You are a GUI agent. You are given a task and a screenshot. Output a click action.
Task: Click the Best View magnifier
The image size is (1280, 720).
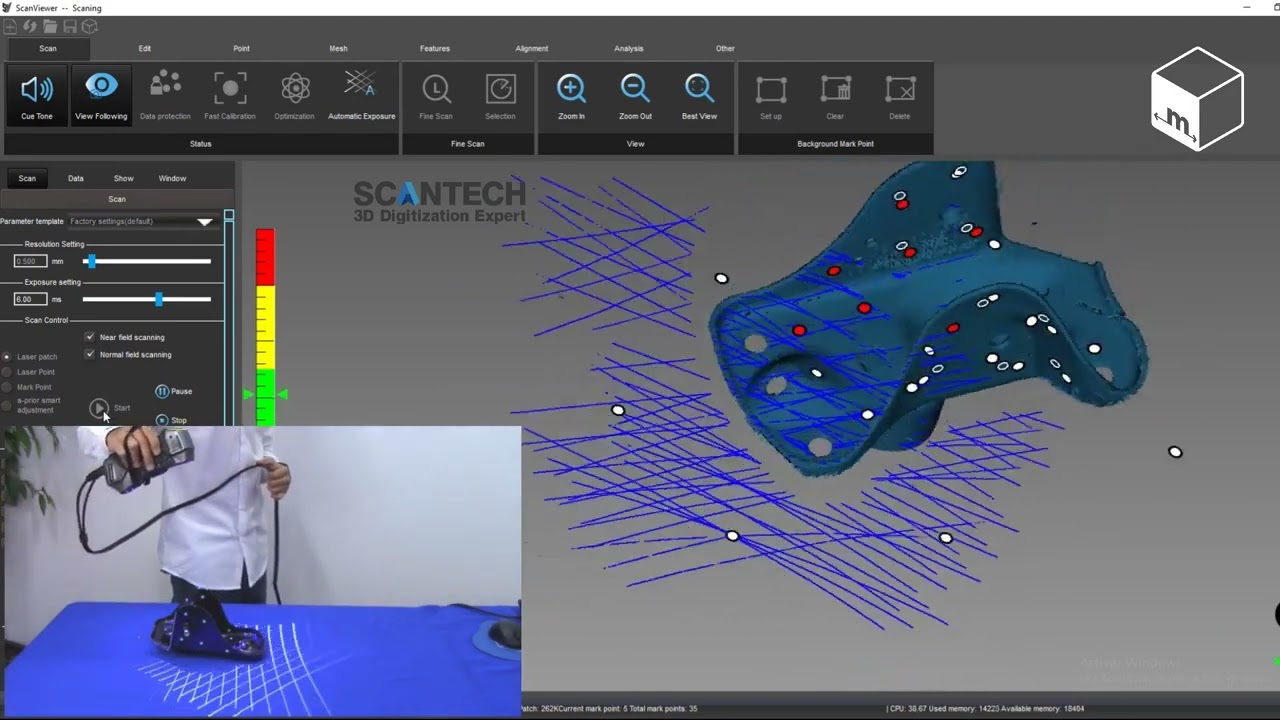click(699, 96)
